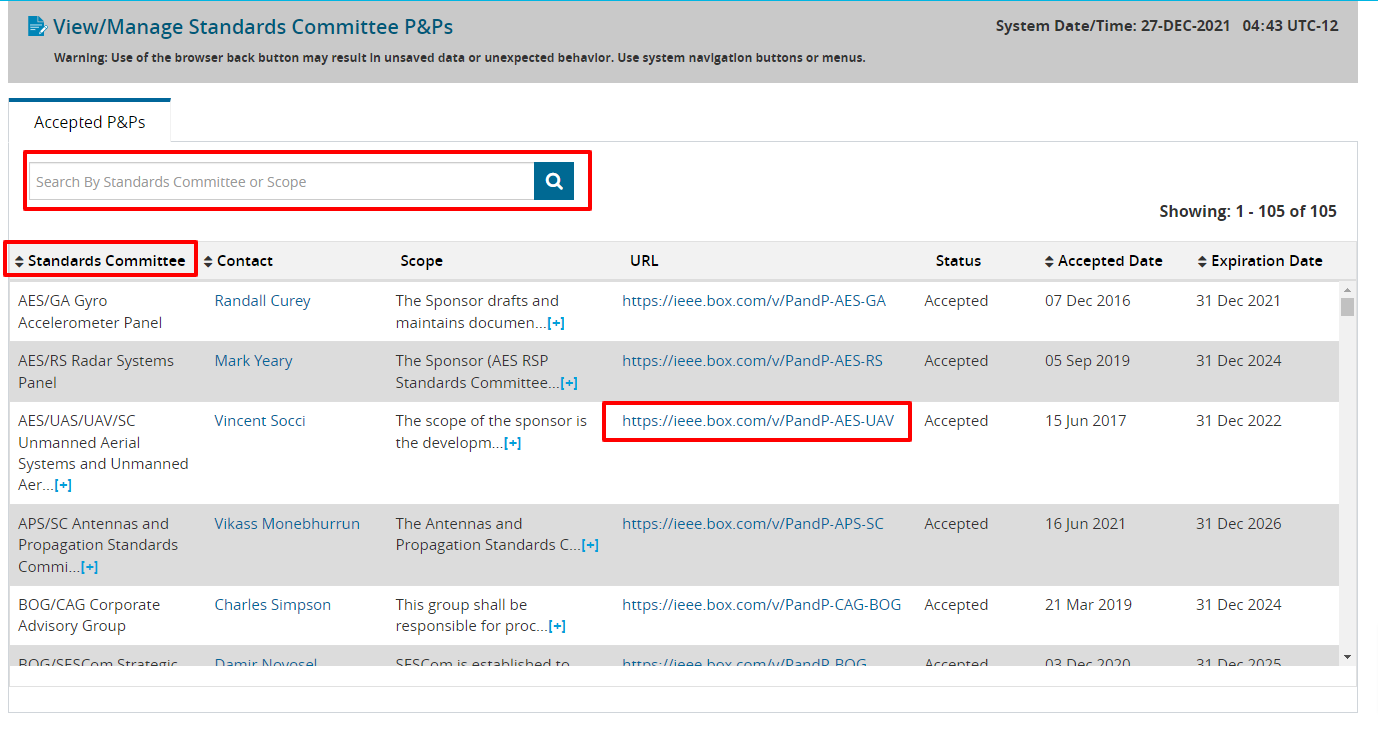Click accepted date 07 Dec 2016
The height and width of the screenshot is (732, 1378).
[x=1087, y=301]
